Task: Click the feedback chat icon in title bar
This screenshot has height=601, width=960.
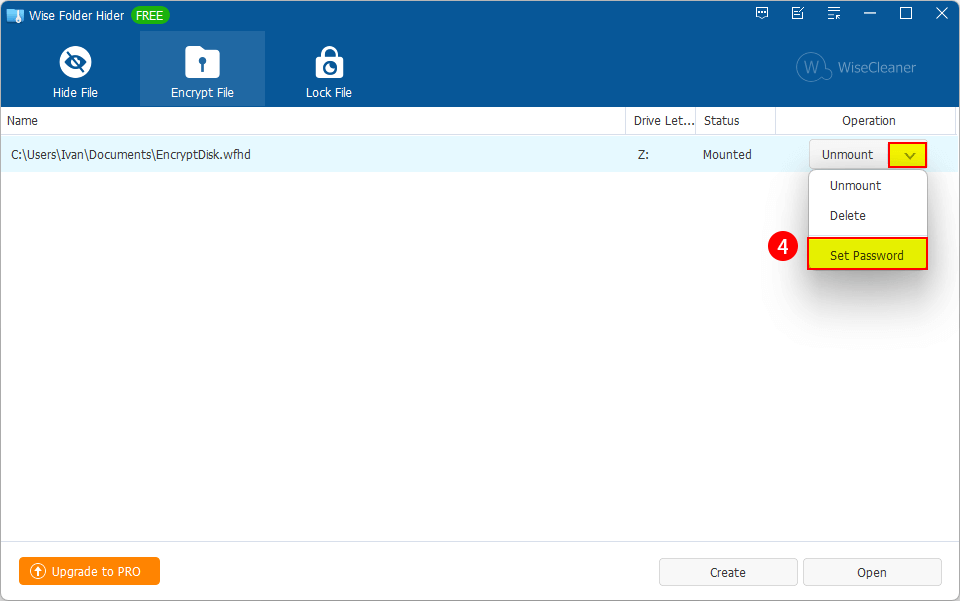Action: pos(762,13)
